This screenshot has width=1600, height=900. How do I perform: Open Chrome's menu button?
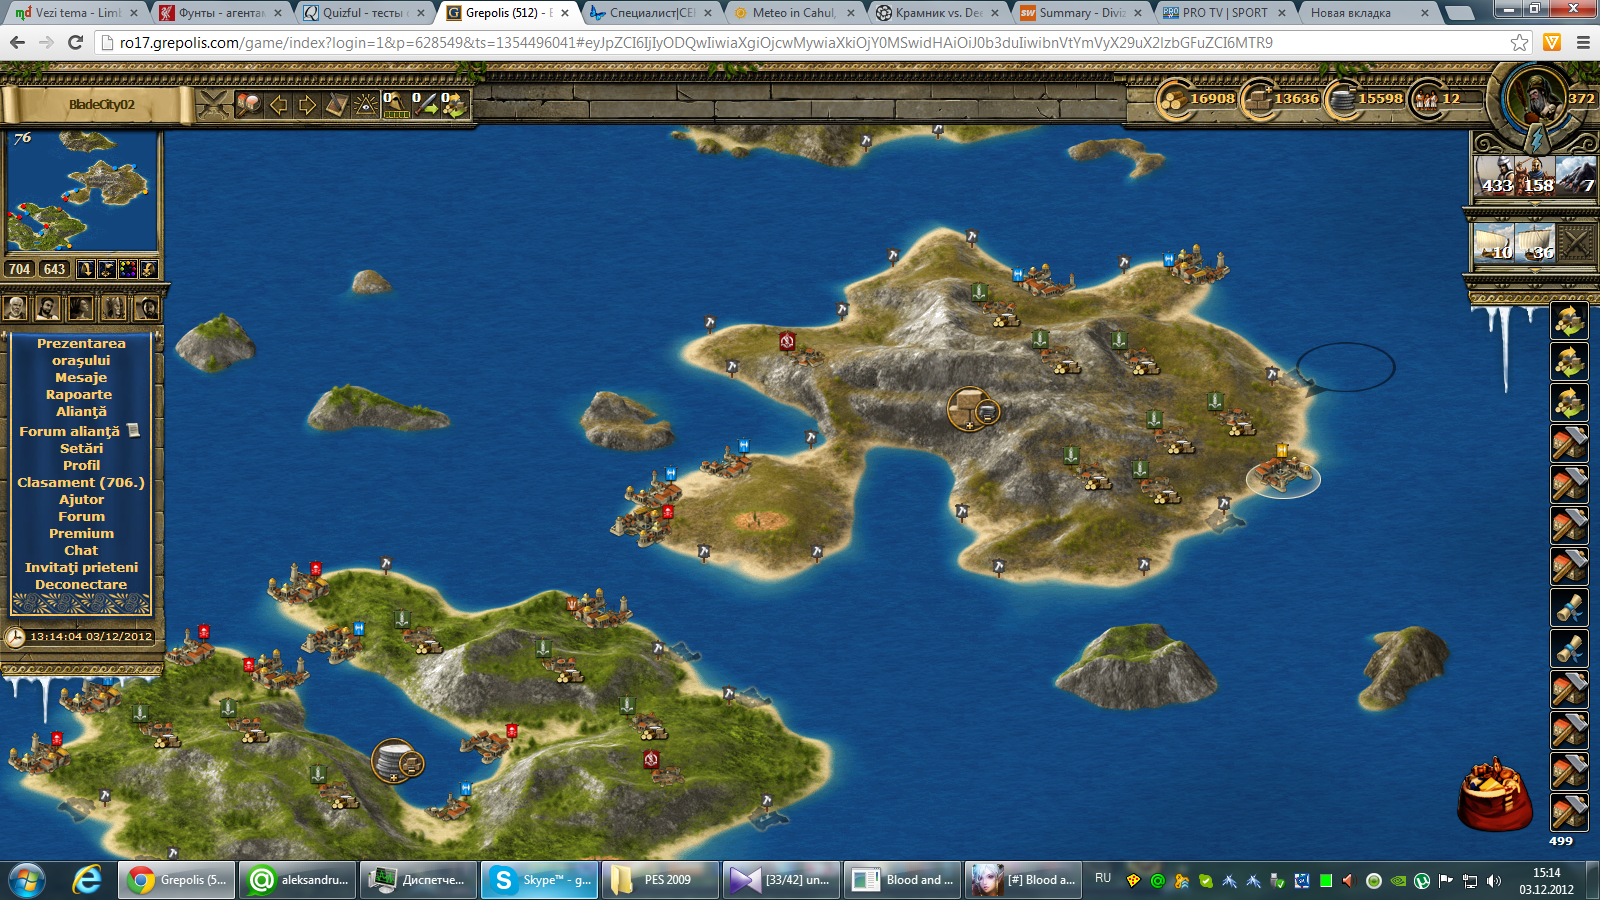(x=1583, y=43)
